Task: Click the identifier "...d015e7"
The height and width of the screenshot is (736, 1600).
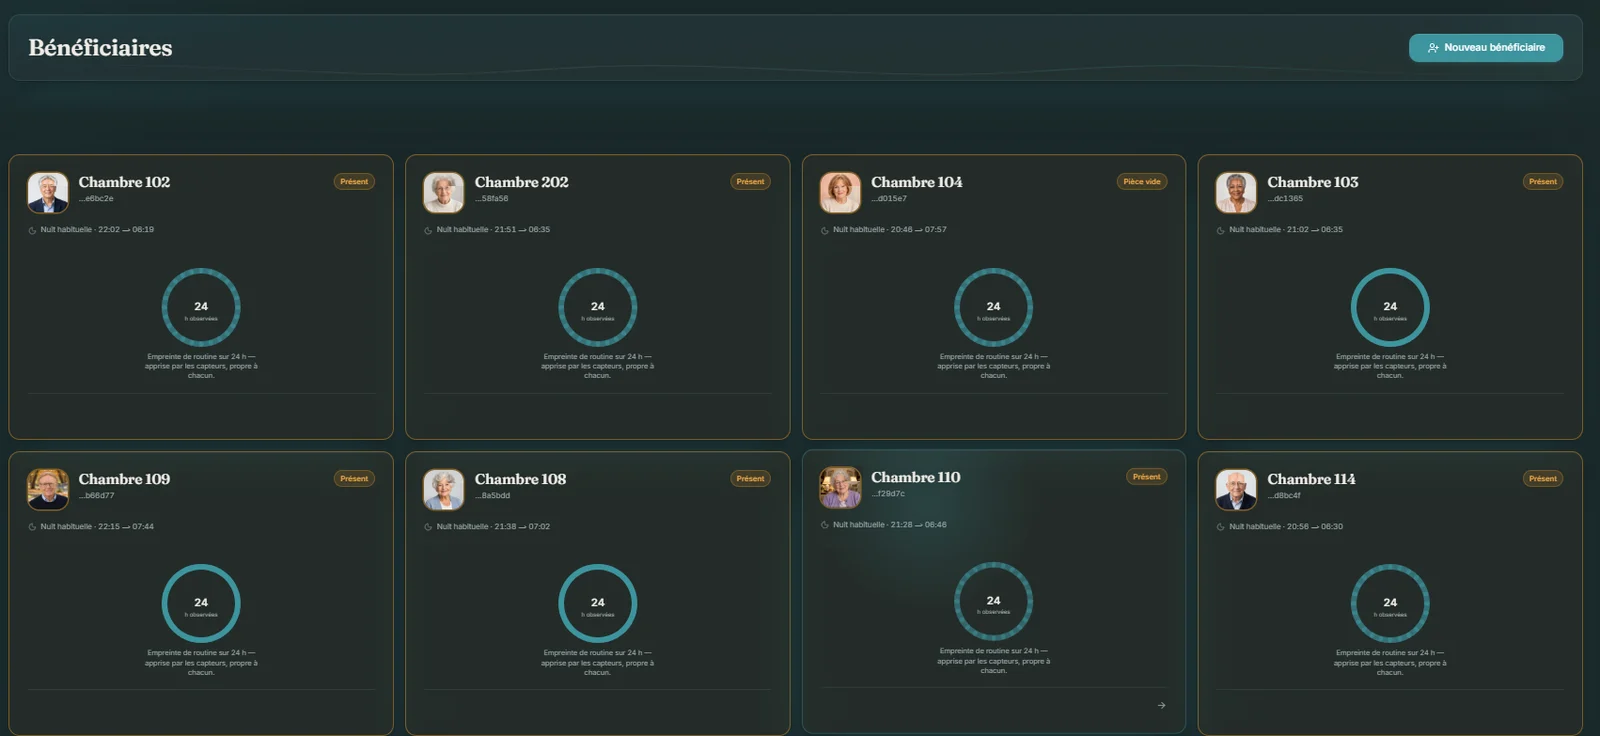Action: [889, 199]
